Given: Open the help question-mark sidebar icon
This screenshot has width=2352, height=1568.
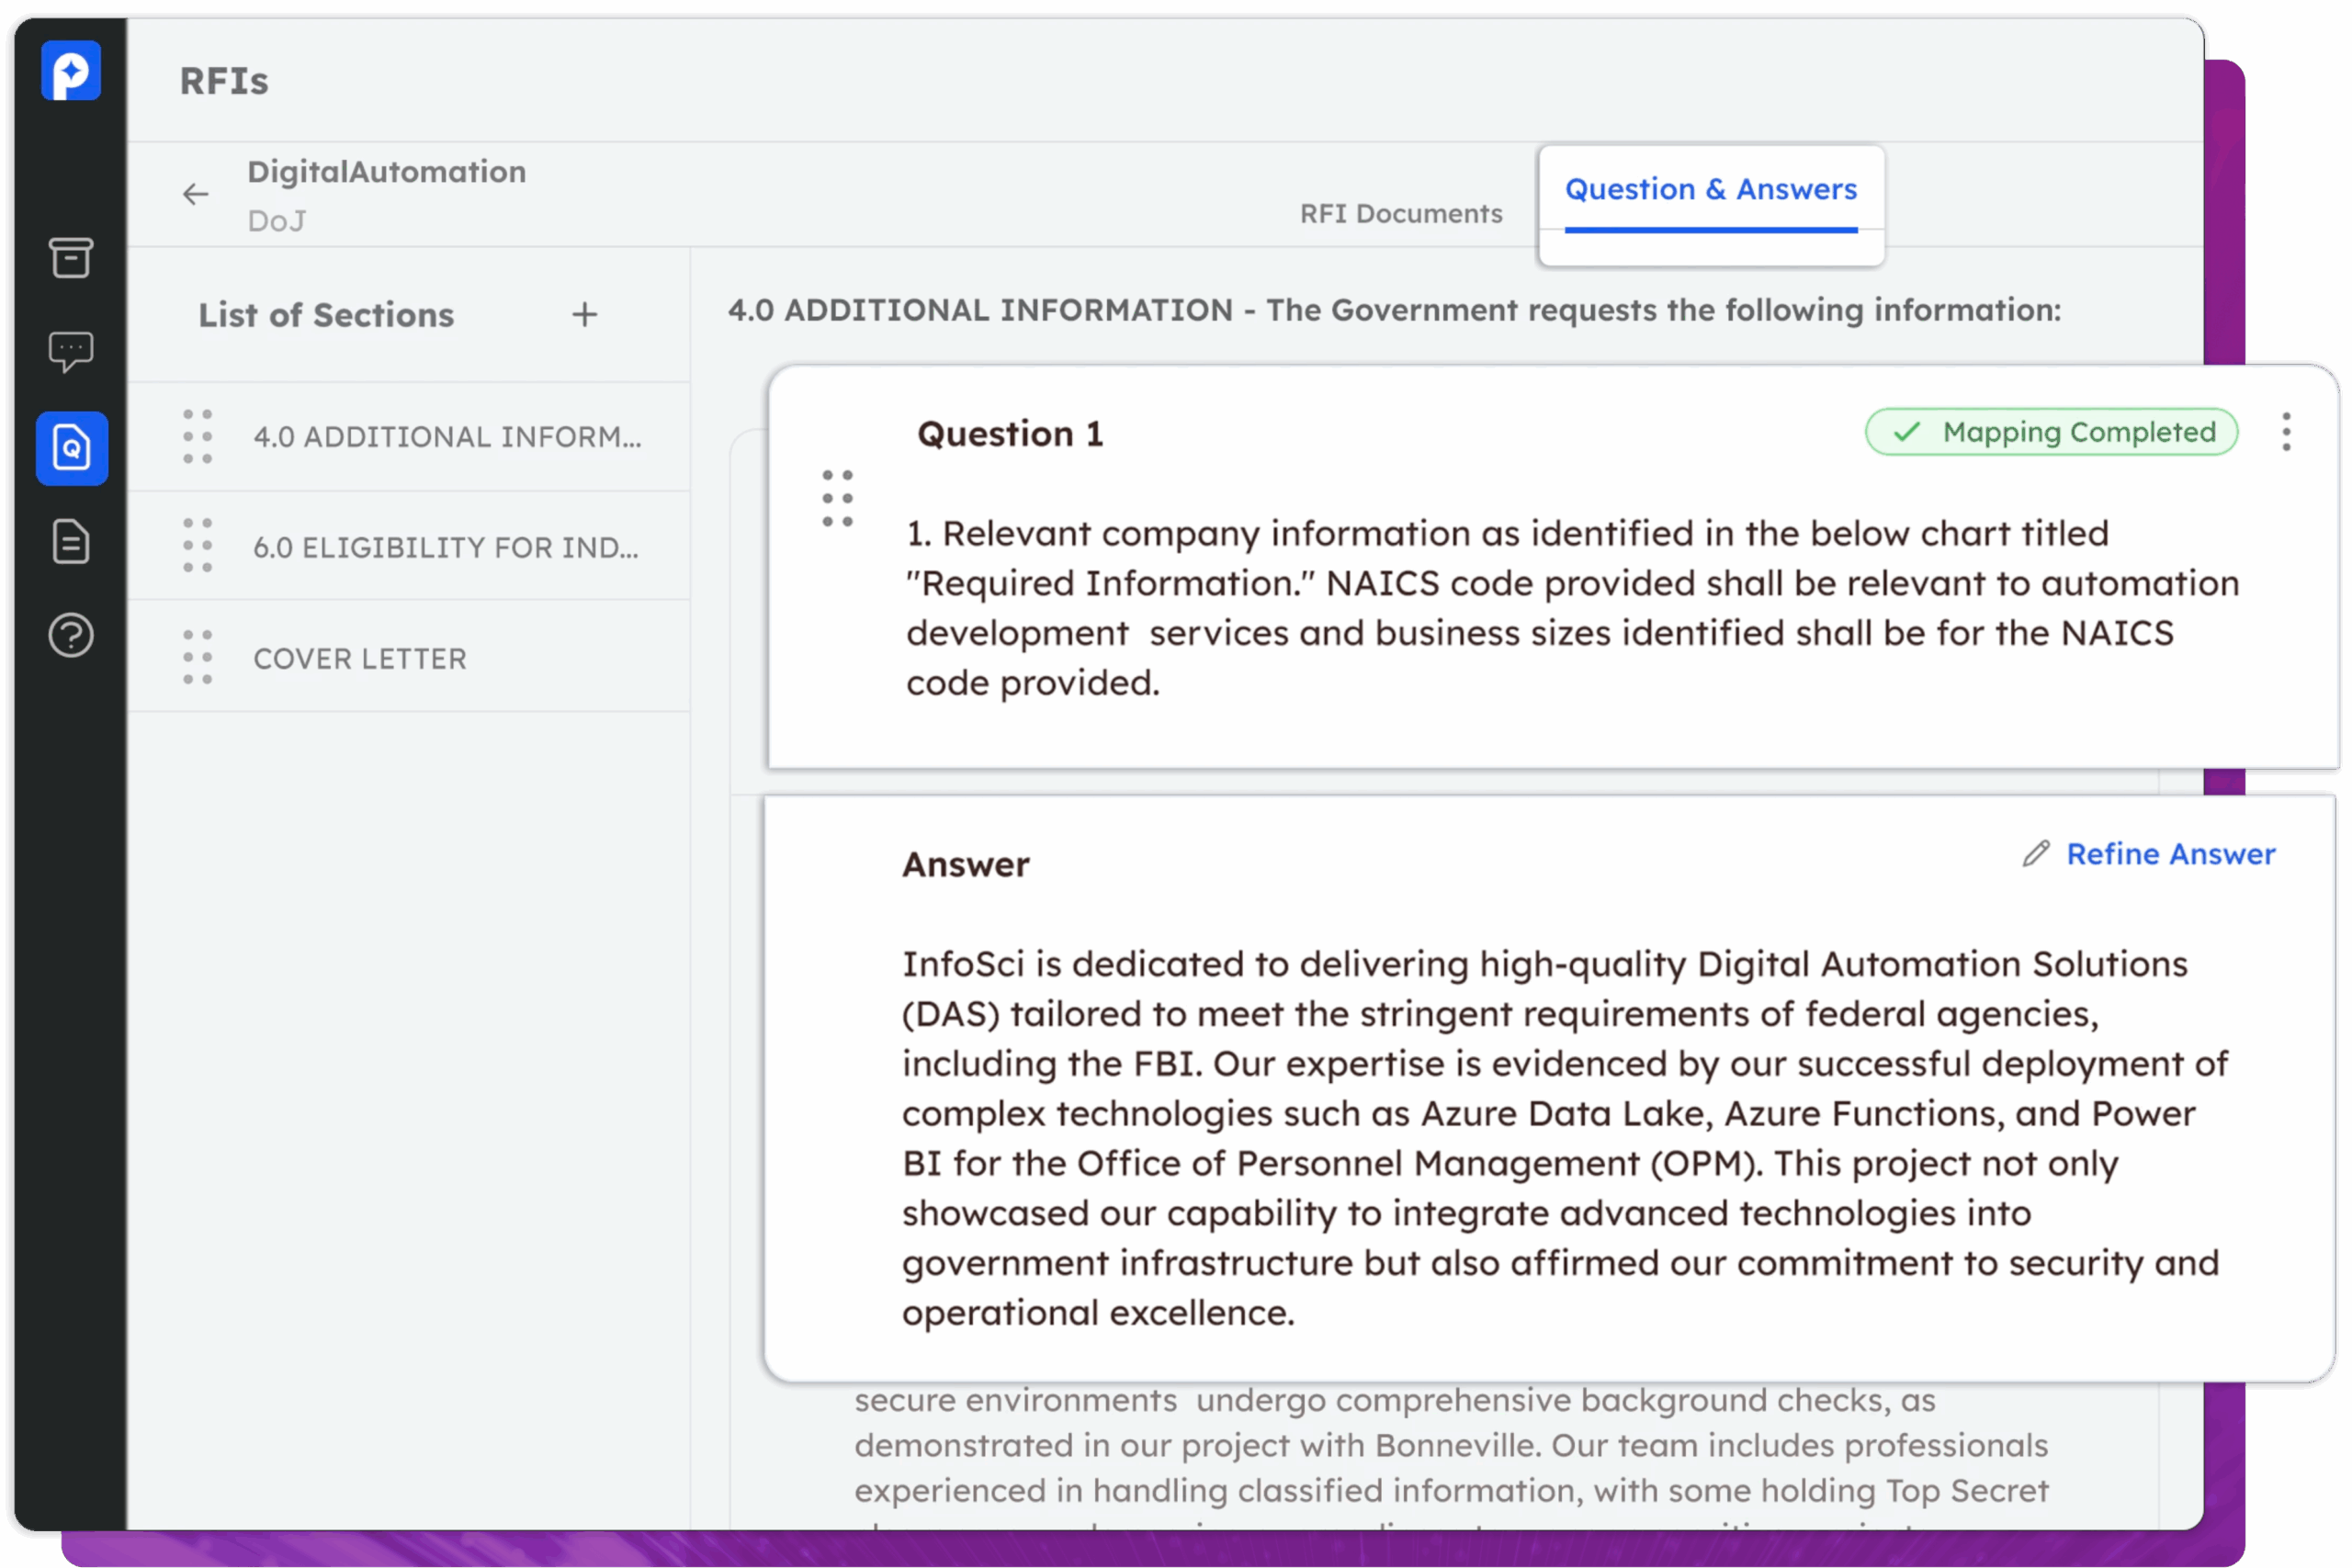Looking at the screenshot, I should (71, 635).
